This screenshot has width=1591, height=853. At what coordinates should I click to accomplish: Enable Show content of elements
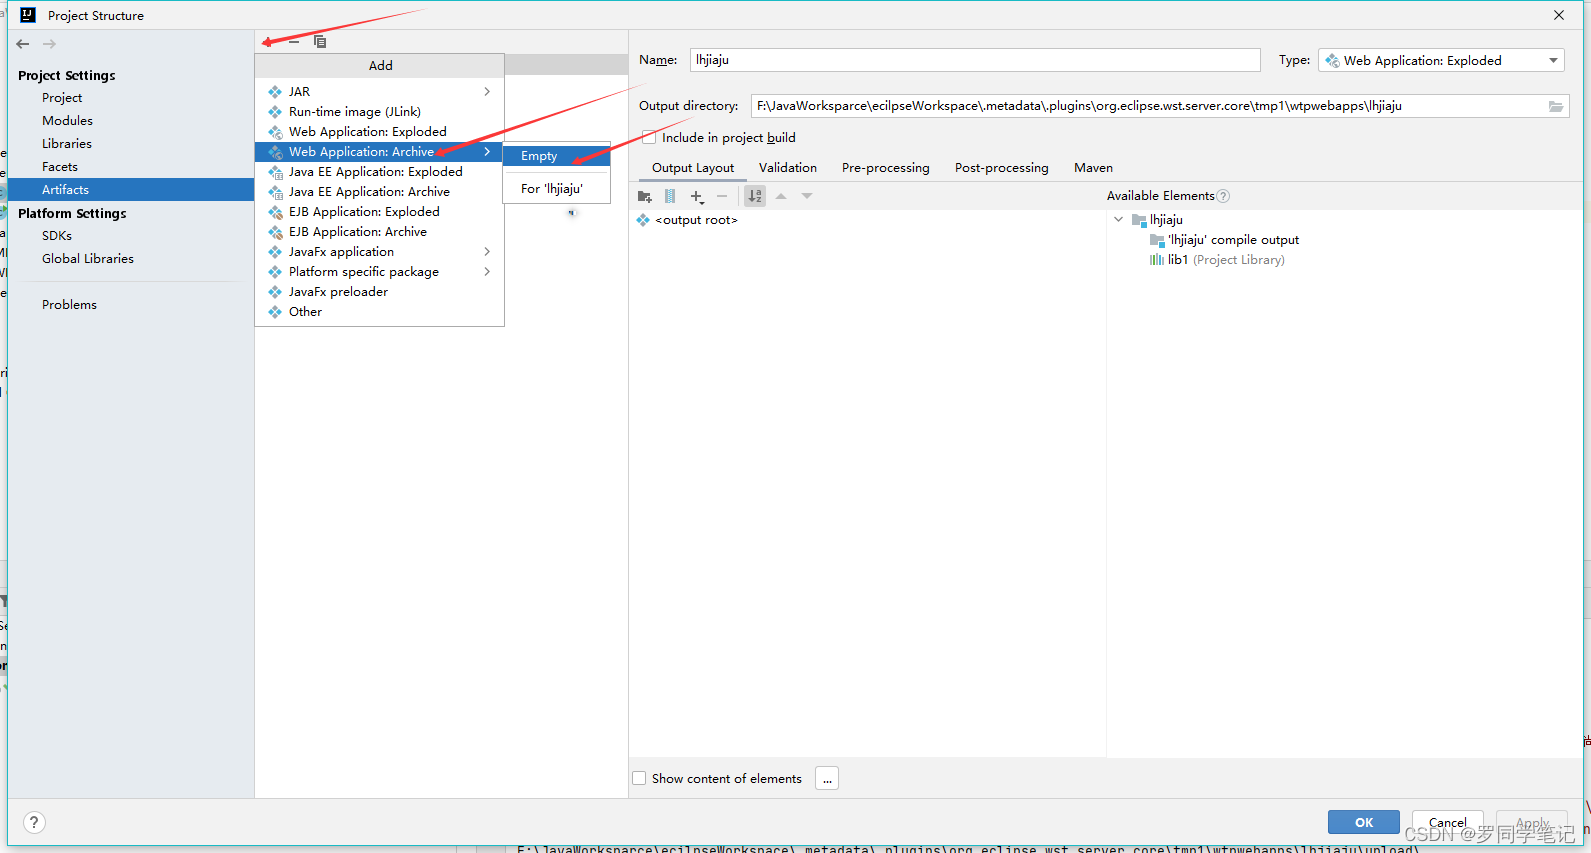[639, 778]
